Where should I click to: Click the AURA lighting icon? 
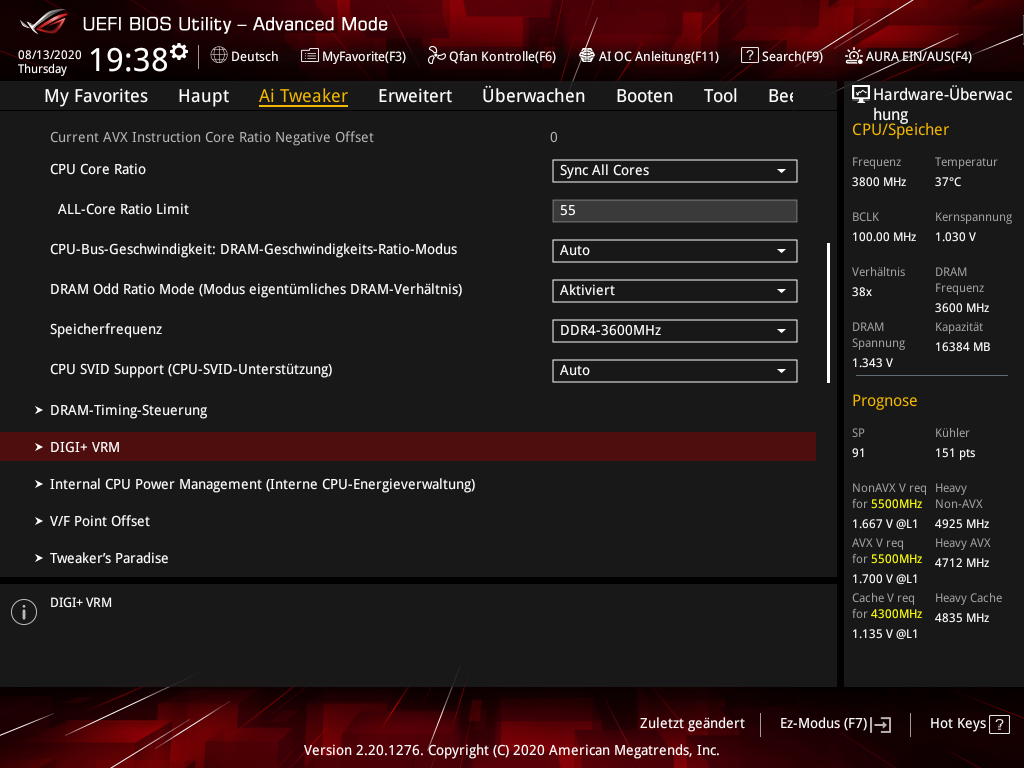pos(854,56)
